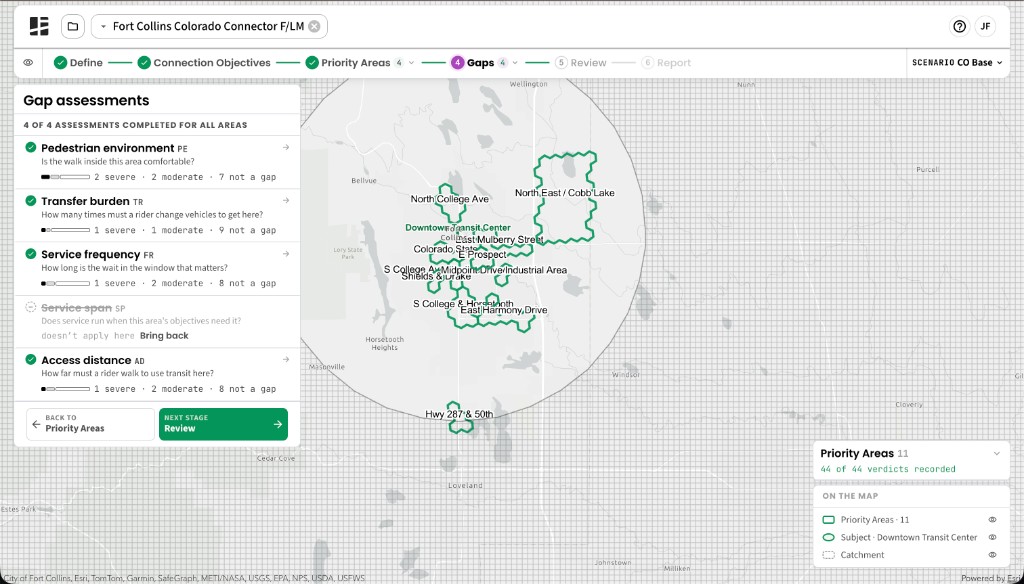
Task: Click the app logo icon
Action: point(39,27)
